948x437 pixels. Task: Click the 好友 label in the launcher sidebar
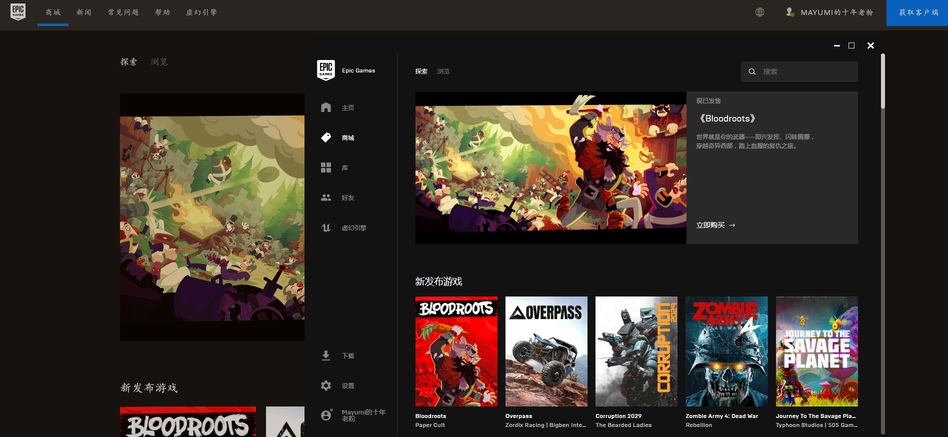[x=348, y=198]
